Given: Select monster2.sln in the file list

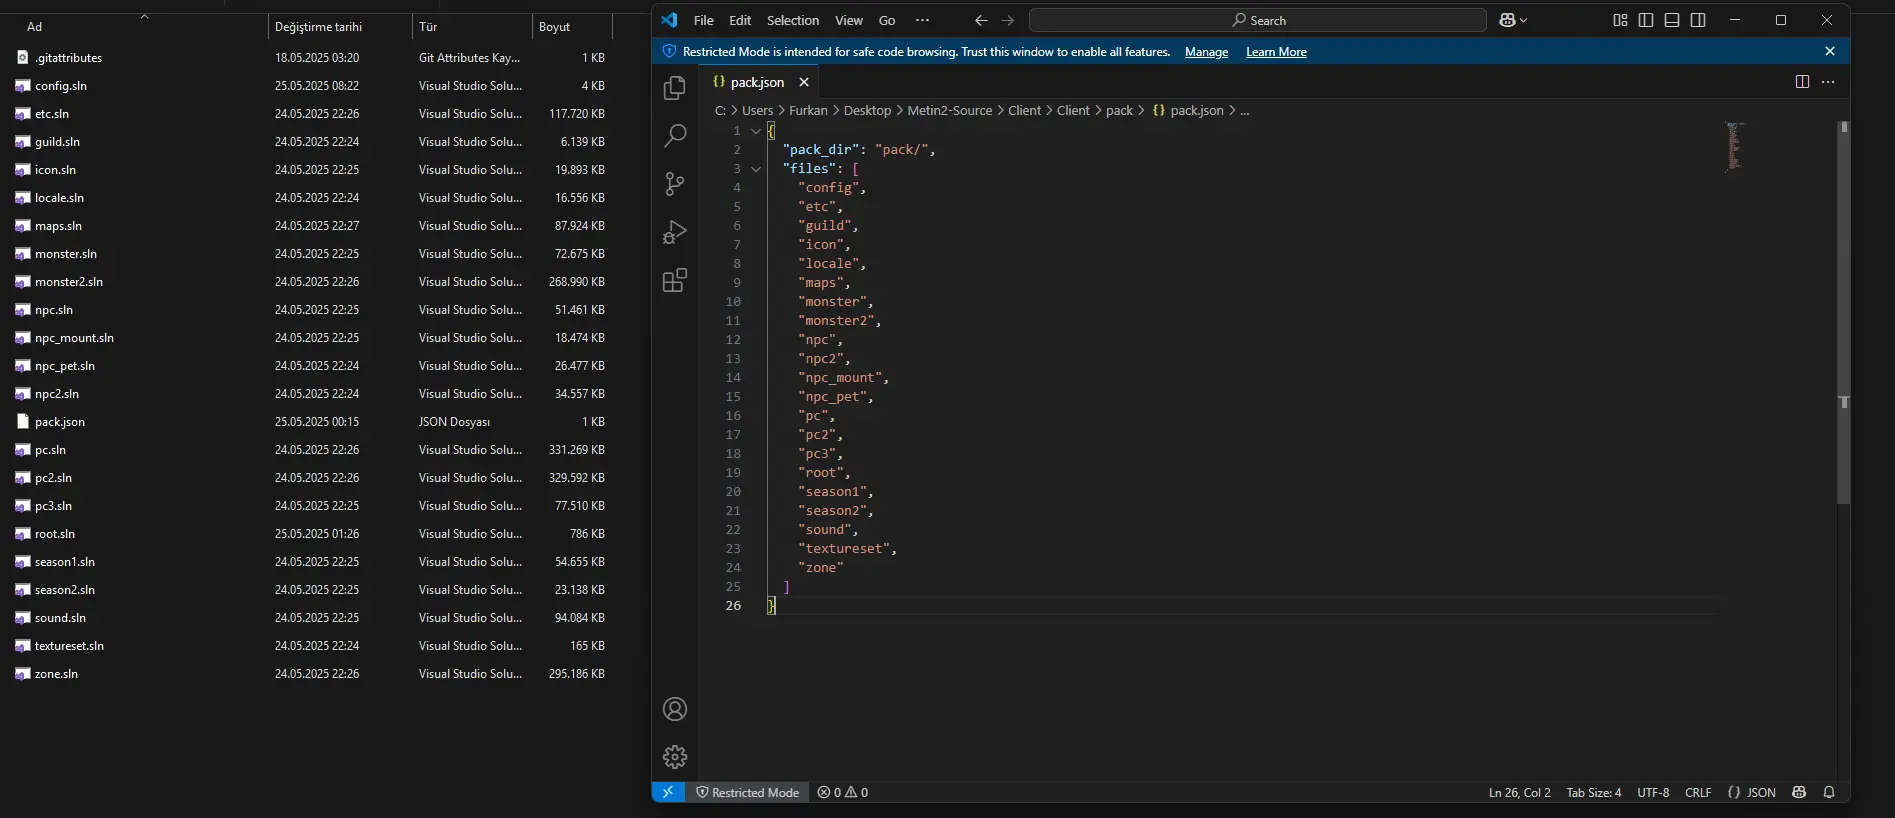Looking at the screenshot, I should click(68, 282).
